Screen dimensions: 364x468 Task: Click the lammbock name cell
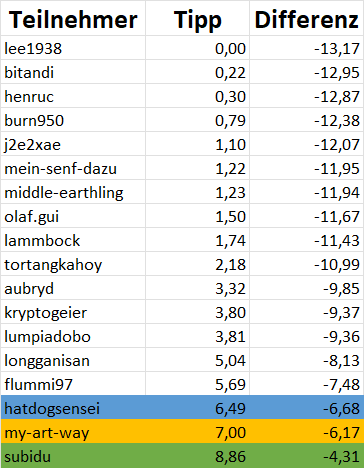(73, 240)
